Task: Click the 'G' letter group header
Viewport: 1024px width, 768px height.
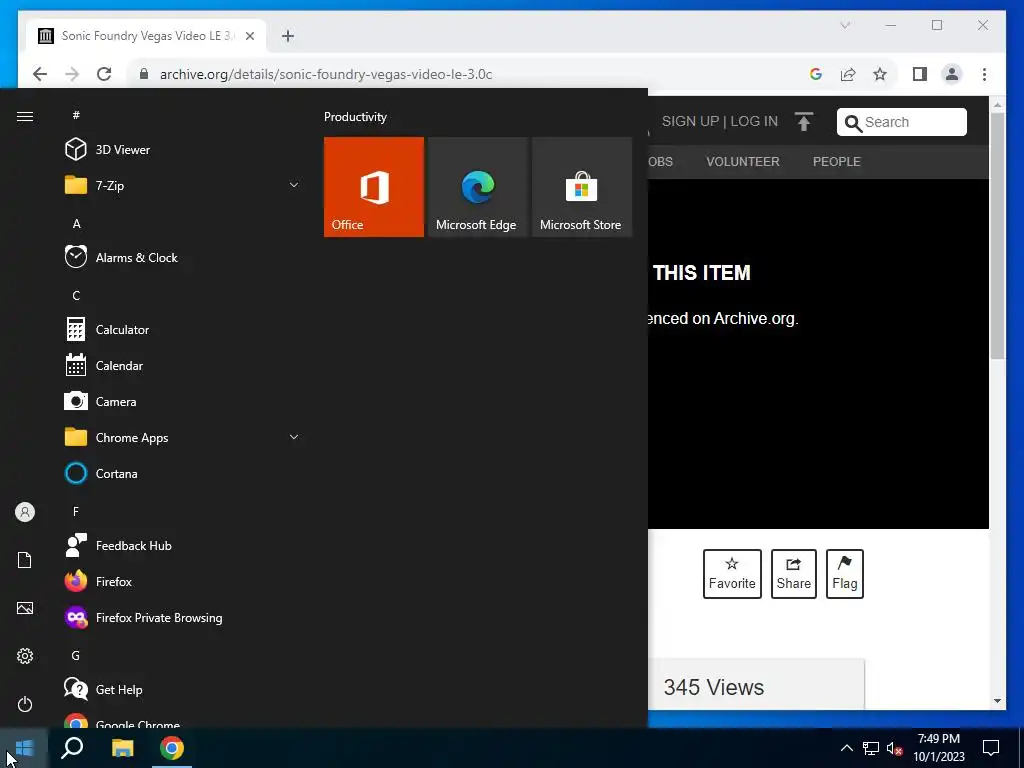Action: [x=76, y=656]
